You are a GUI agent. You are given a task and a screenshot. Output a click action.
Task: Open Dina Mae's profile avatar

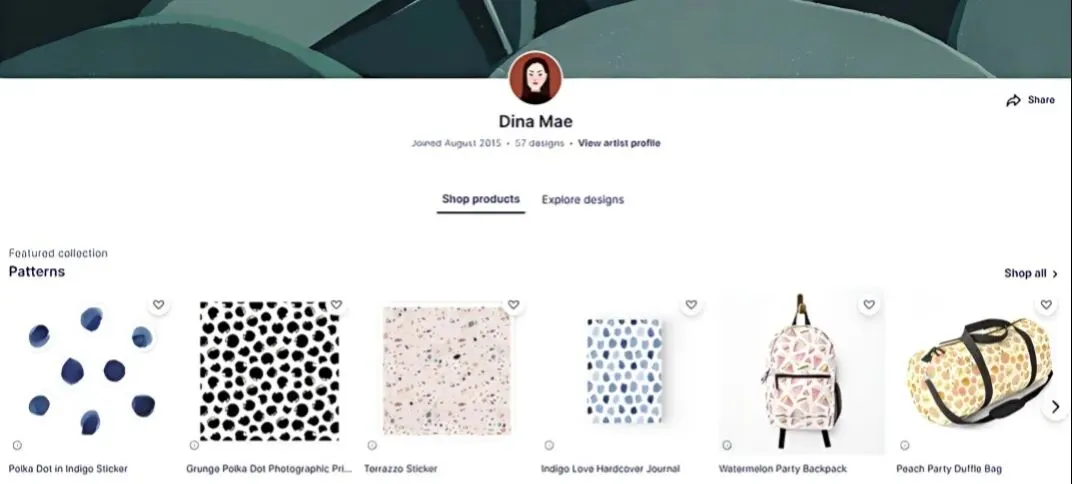[535, 78]
